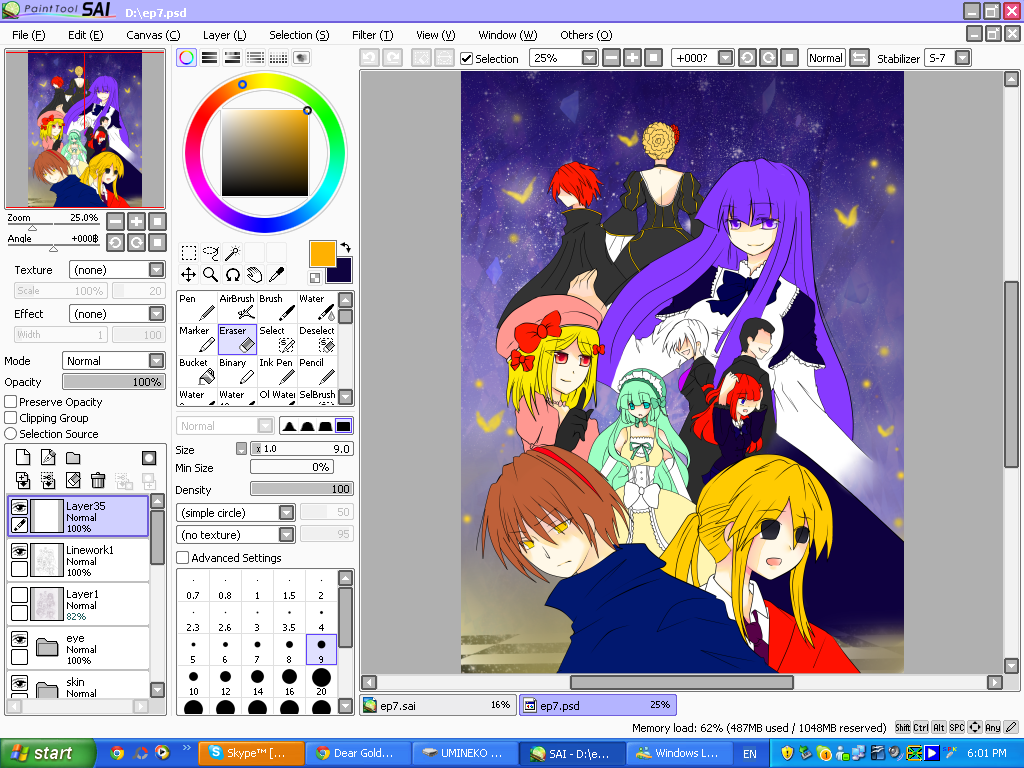Select the Bucket tool
The width and height of the screenshot is (1024, 768).
[x=197, y=371]
